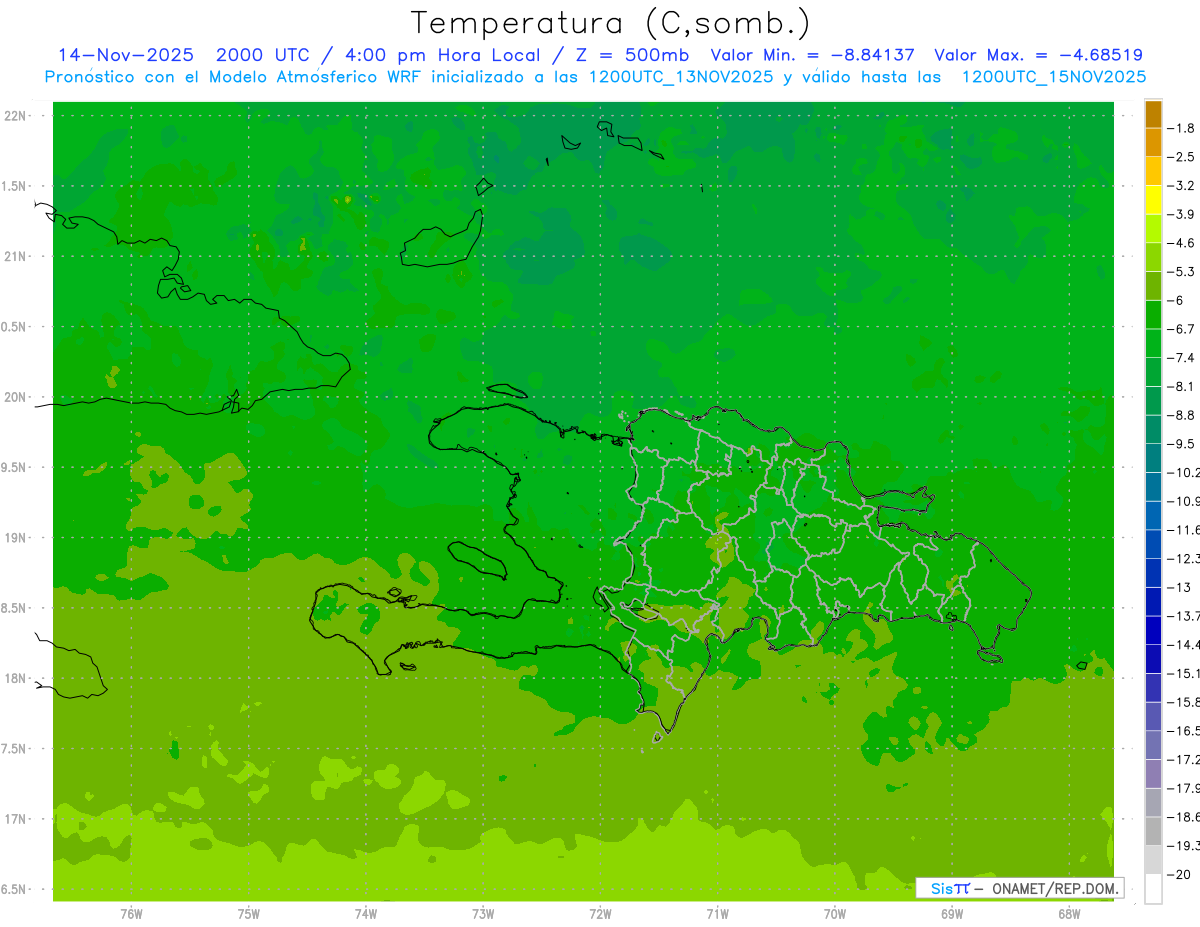
Task: Click the "71W" longitude label
Action: click(717, 914)
